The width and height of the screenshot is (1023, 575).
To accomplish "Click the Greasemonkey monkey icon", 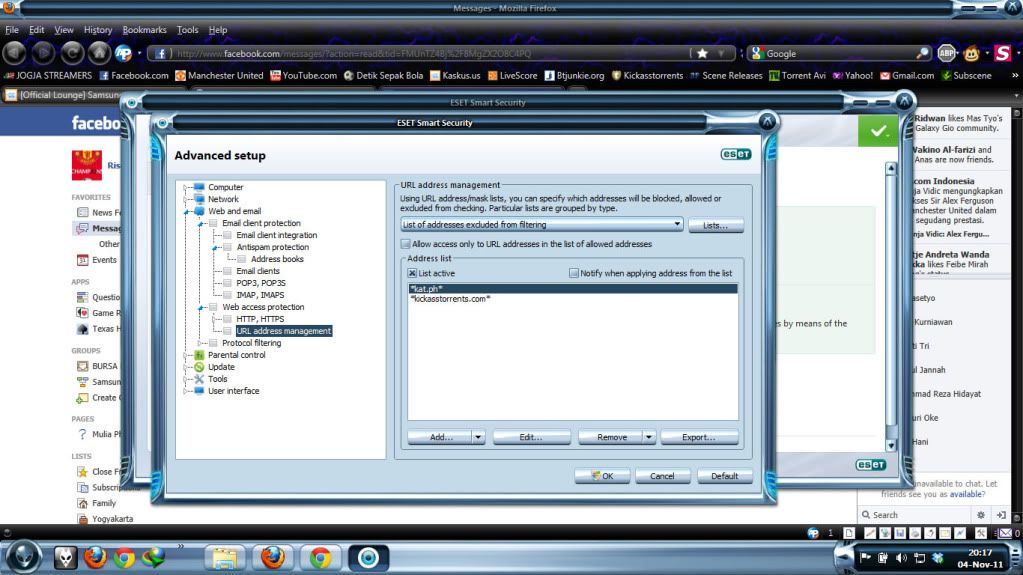I will (971, 54).
